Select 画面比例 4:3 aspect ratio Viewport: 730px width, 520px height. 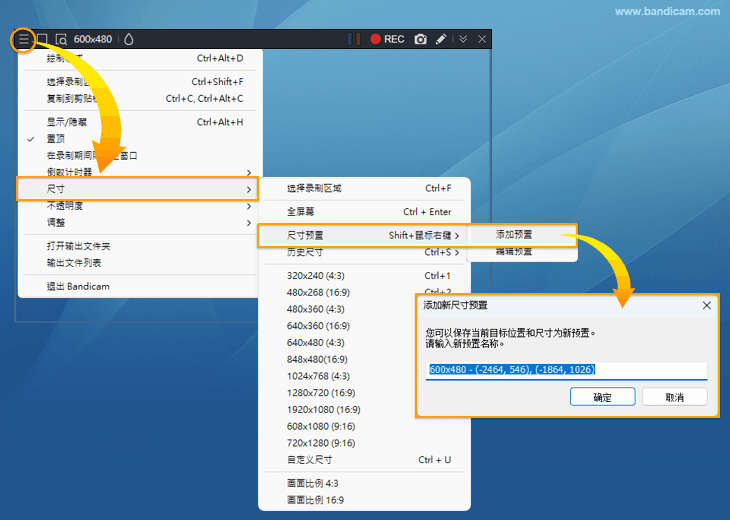coord(365,483)
